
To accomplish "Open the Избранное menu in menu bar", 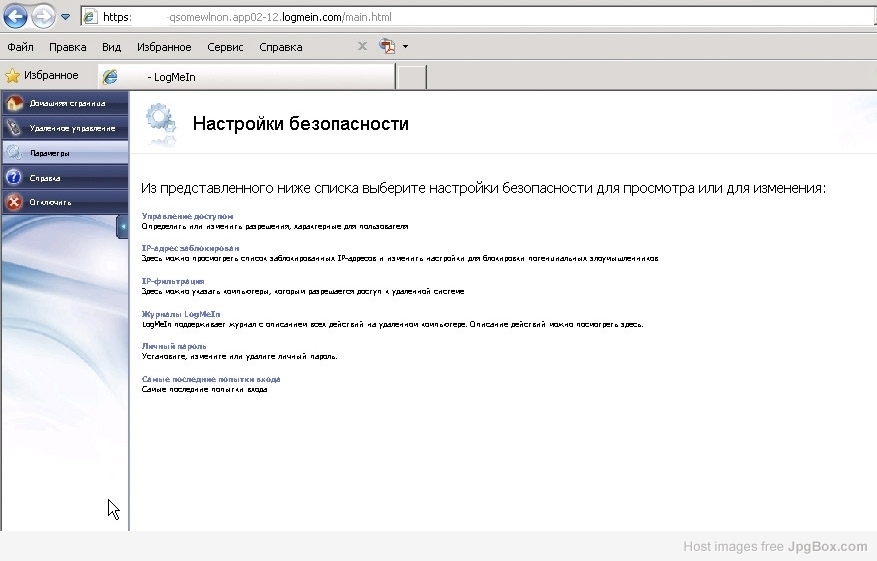I will [x=164, y=47].
